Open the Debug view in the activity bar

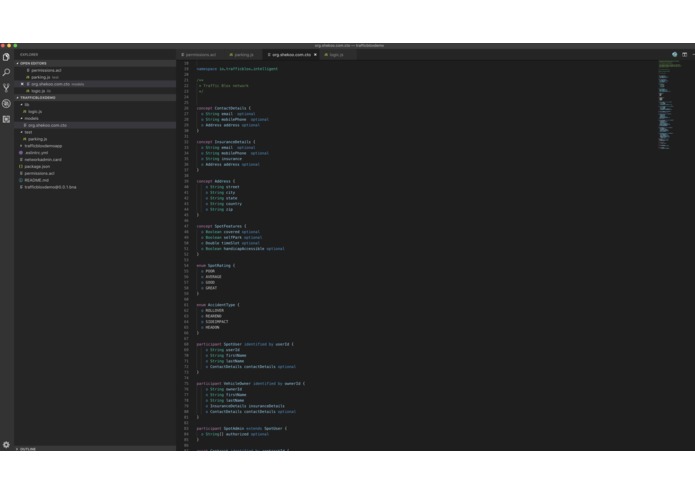point(6,104)
